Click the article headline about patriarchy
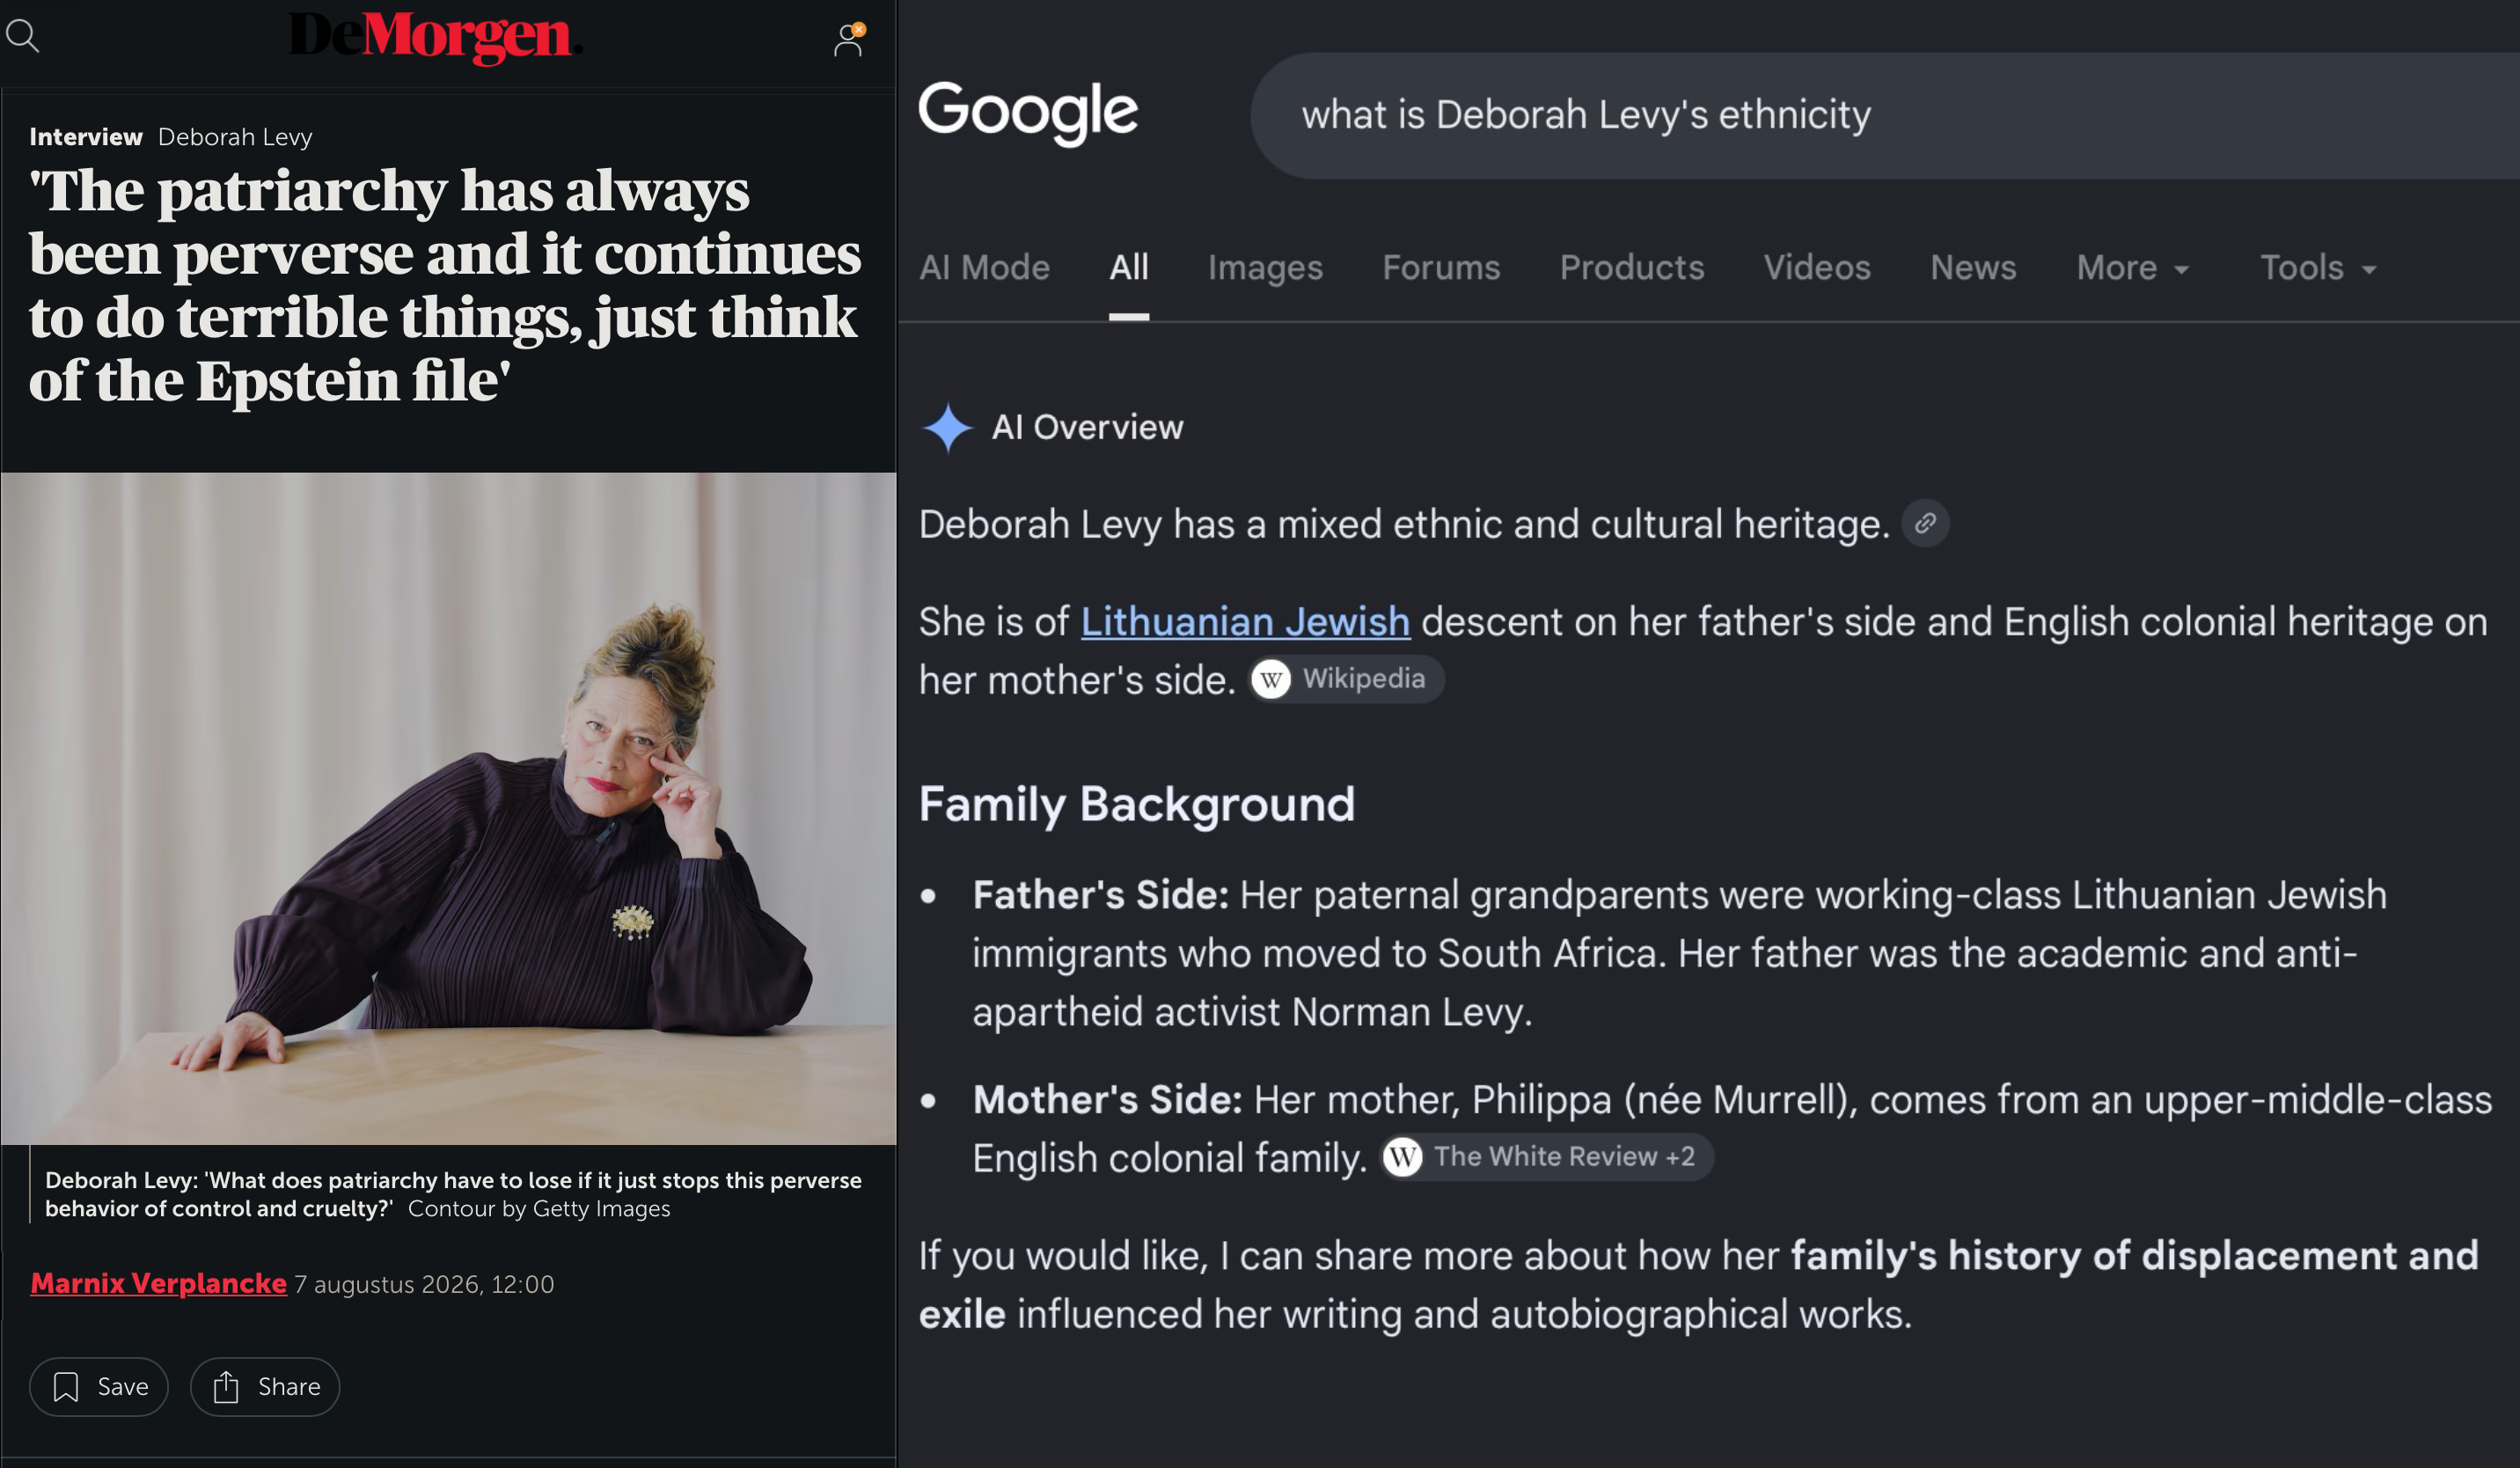 445,285
